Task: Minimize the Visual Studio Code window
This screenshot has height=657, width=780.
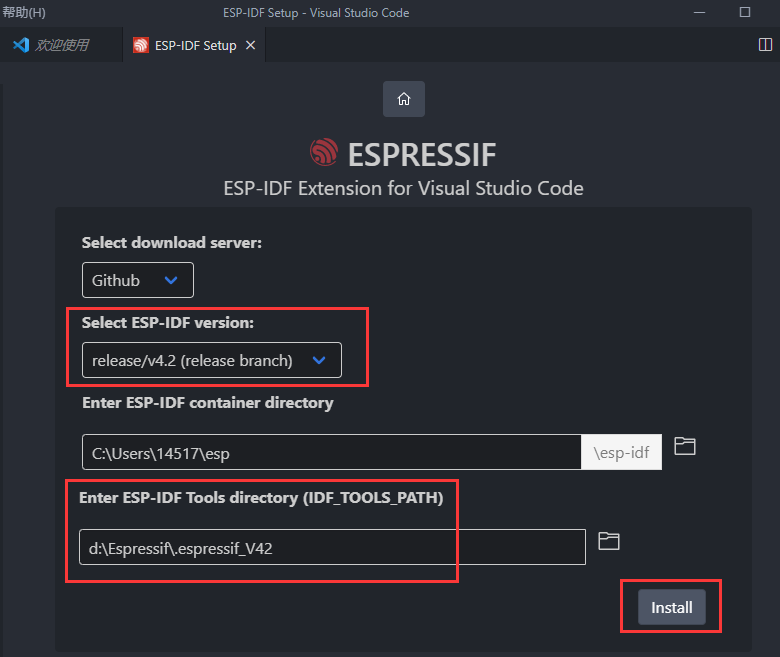Action: (x=699, y=12)
